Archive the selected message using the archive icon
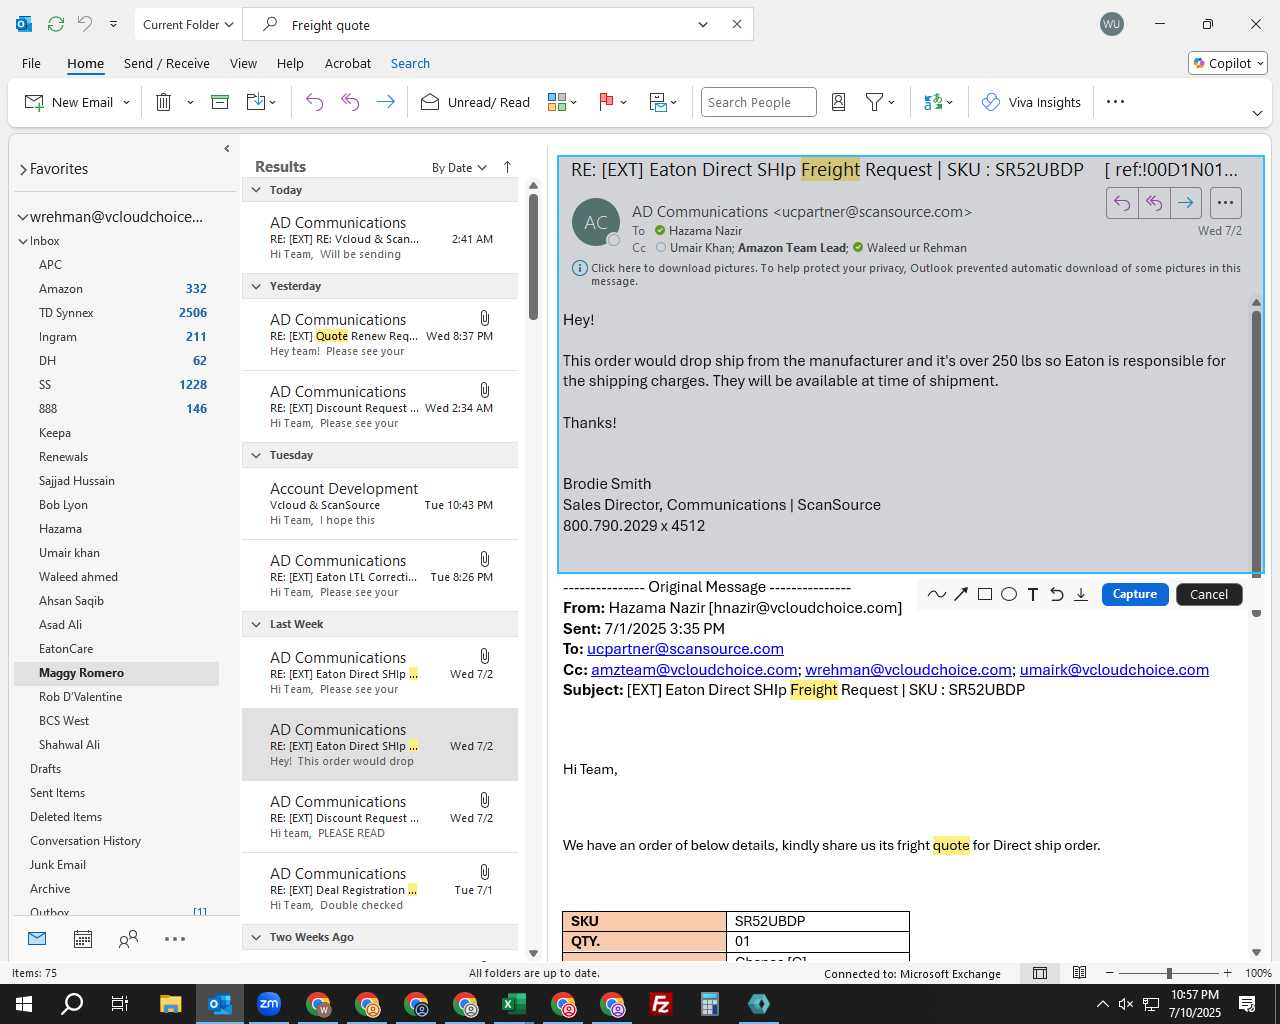 point(220,102)
